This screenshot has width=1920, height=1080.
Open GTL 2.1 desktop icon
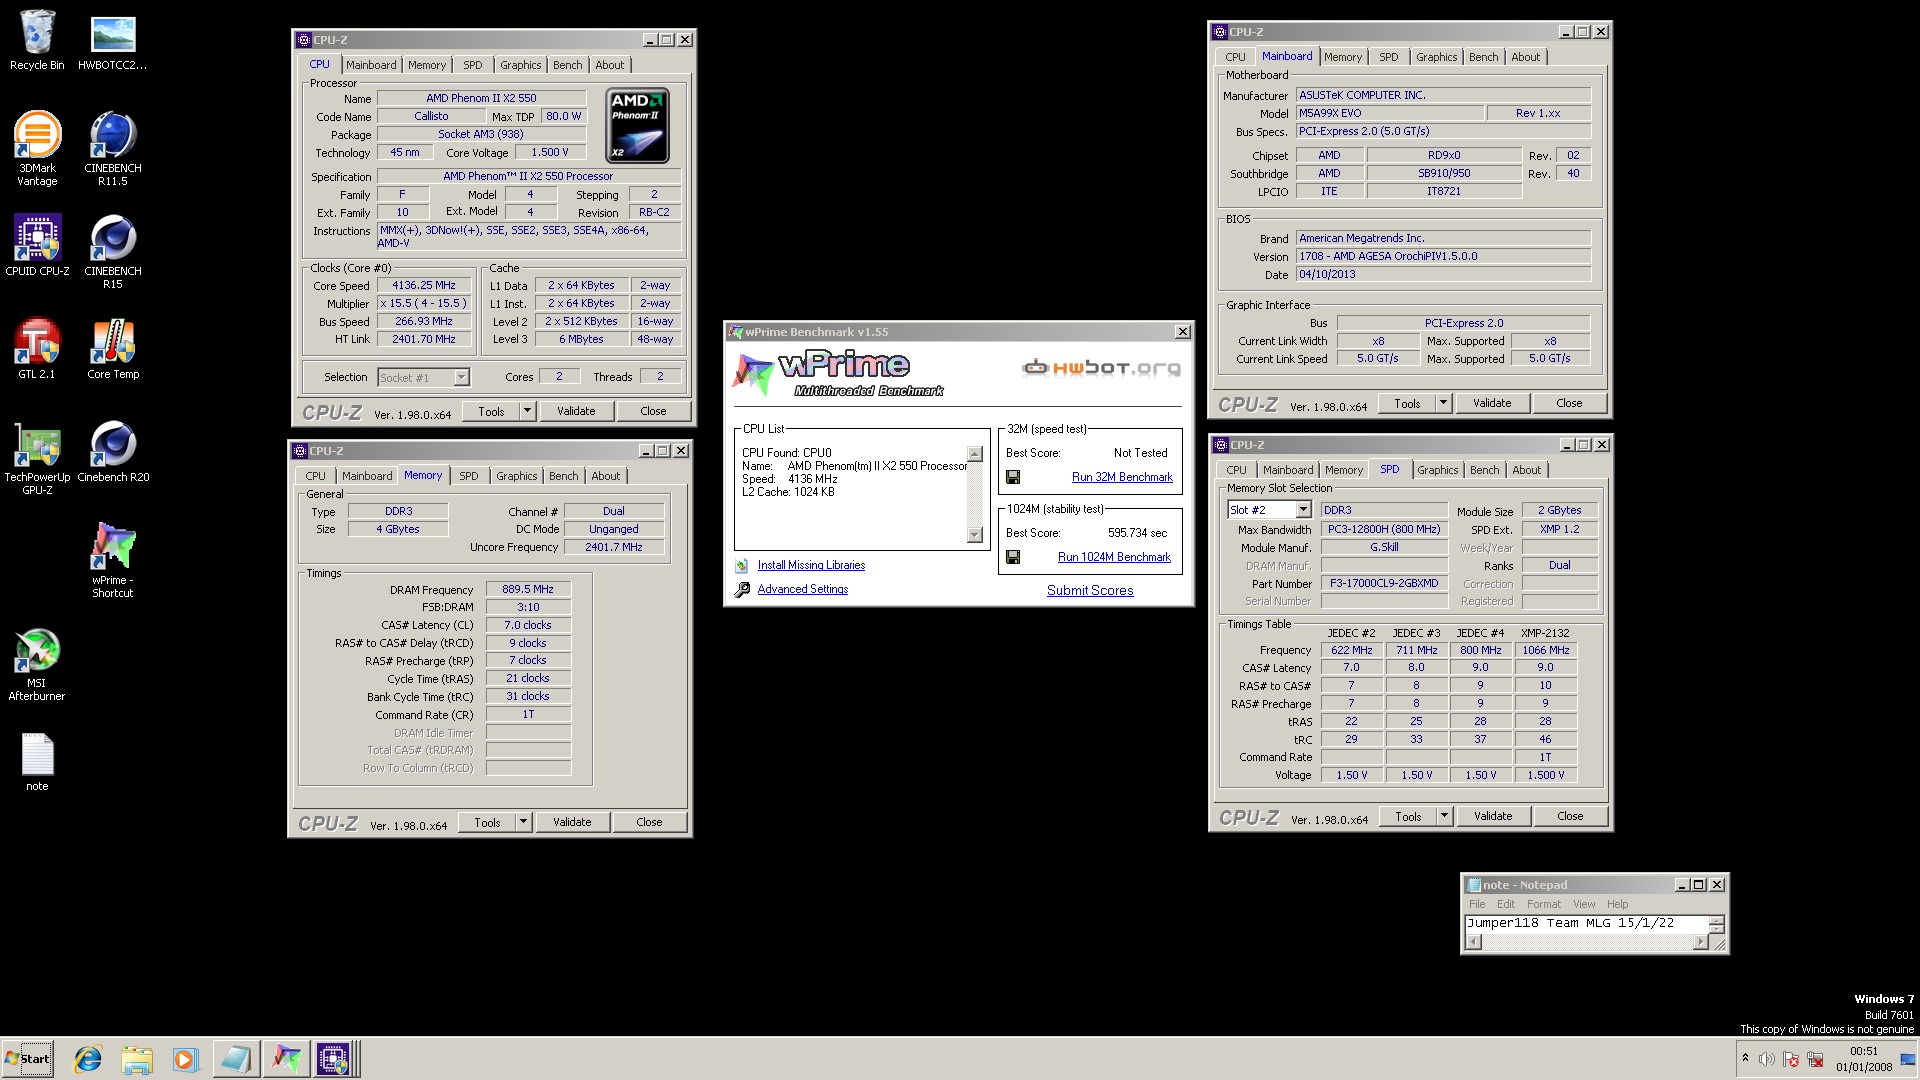(37, 348)
